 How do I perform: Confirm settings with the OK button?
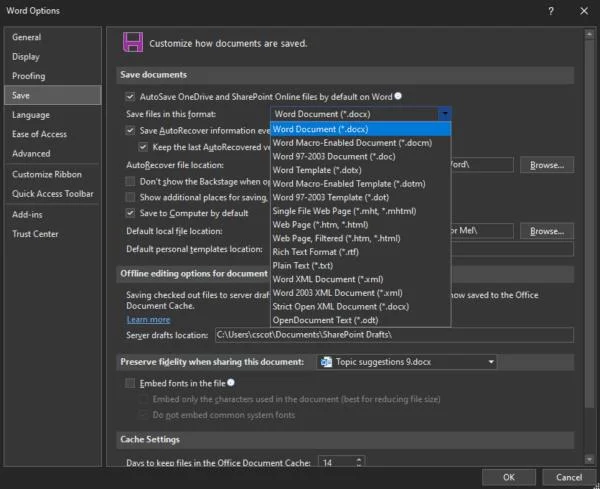[509, 477]
